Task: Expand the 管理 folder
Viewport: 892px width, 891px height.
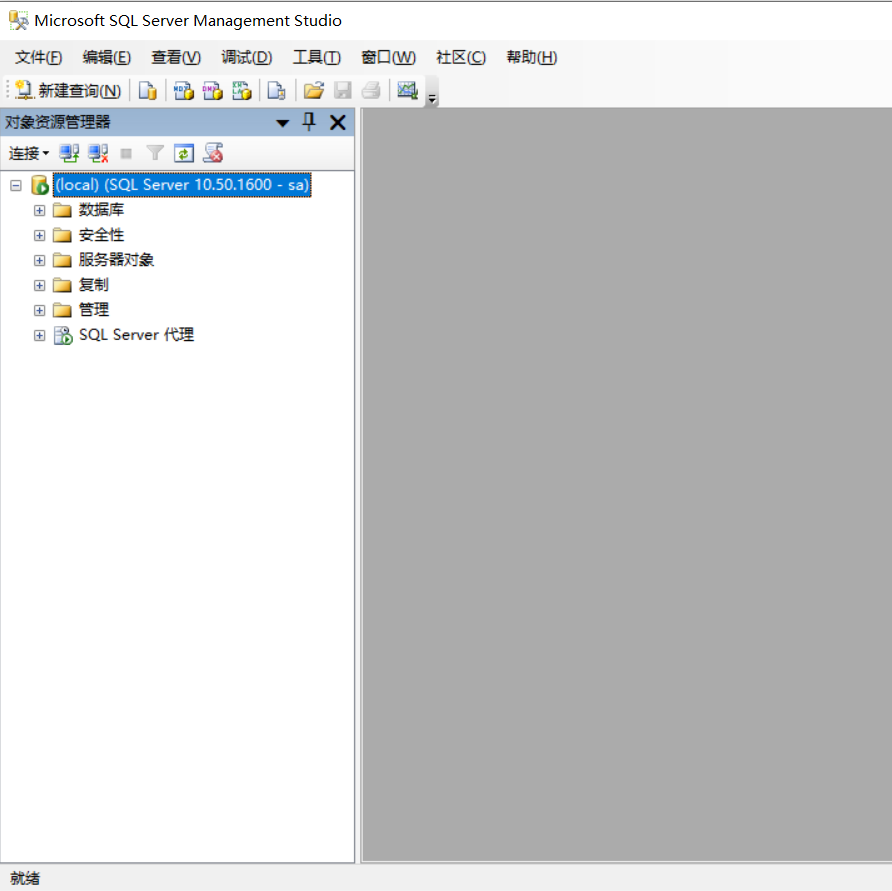Action: [x=39, y=310]
